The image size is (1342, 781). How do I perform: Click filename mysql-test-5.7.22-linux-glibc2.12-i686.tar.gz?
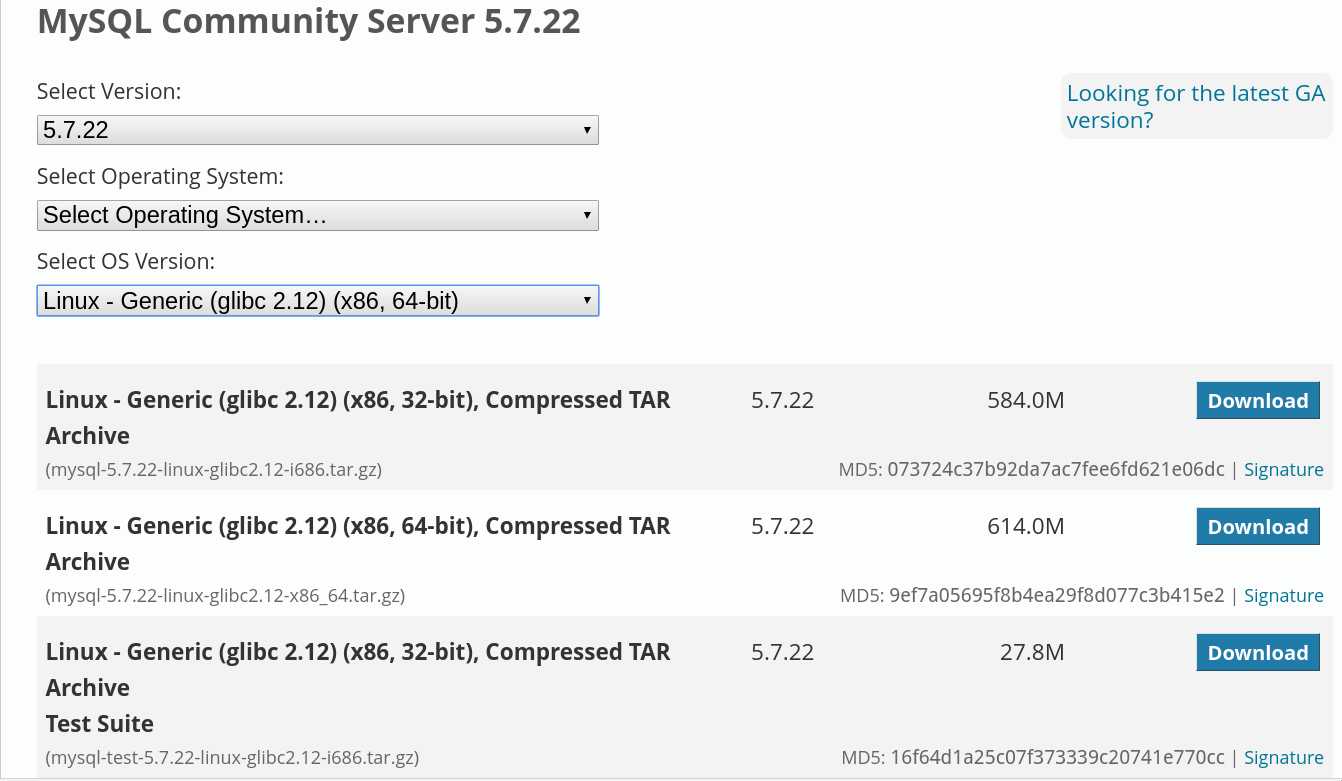[x=232, y=757]
